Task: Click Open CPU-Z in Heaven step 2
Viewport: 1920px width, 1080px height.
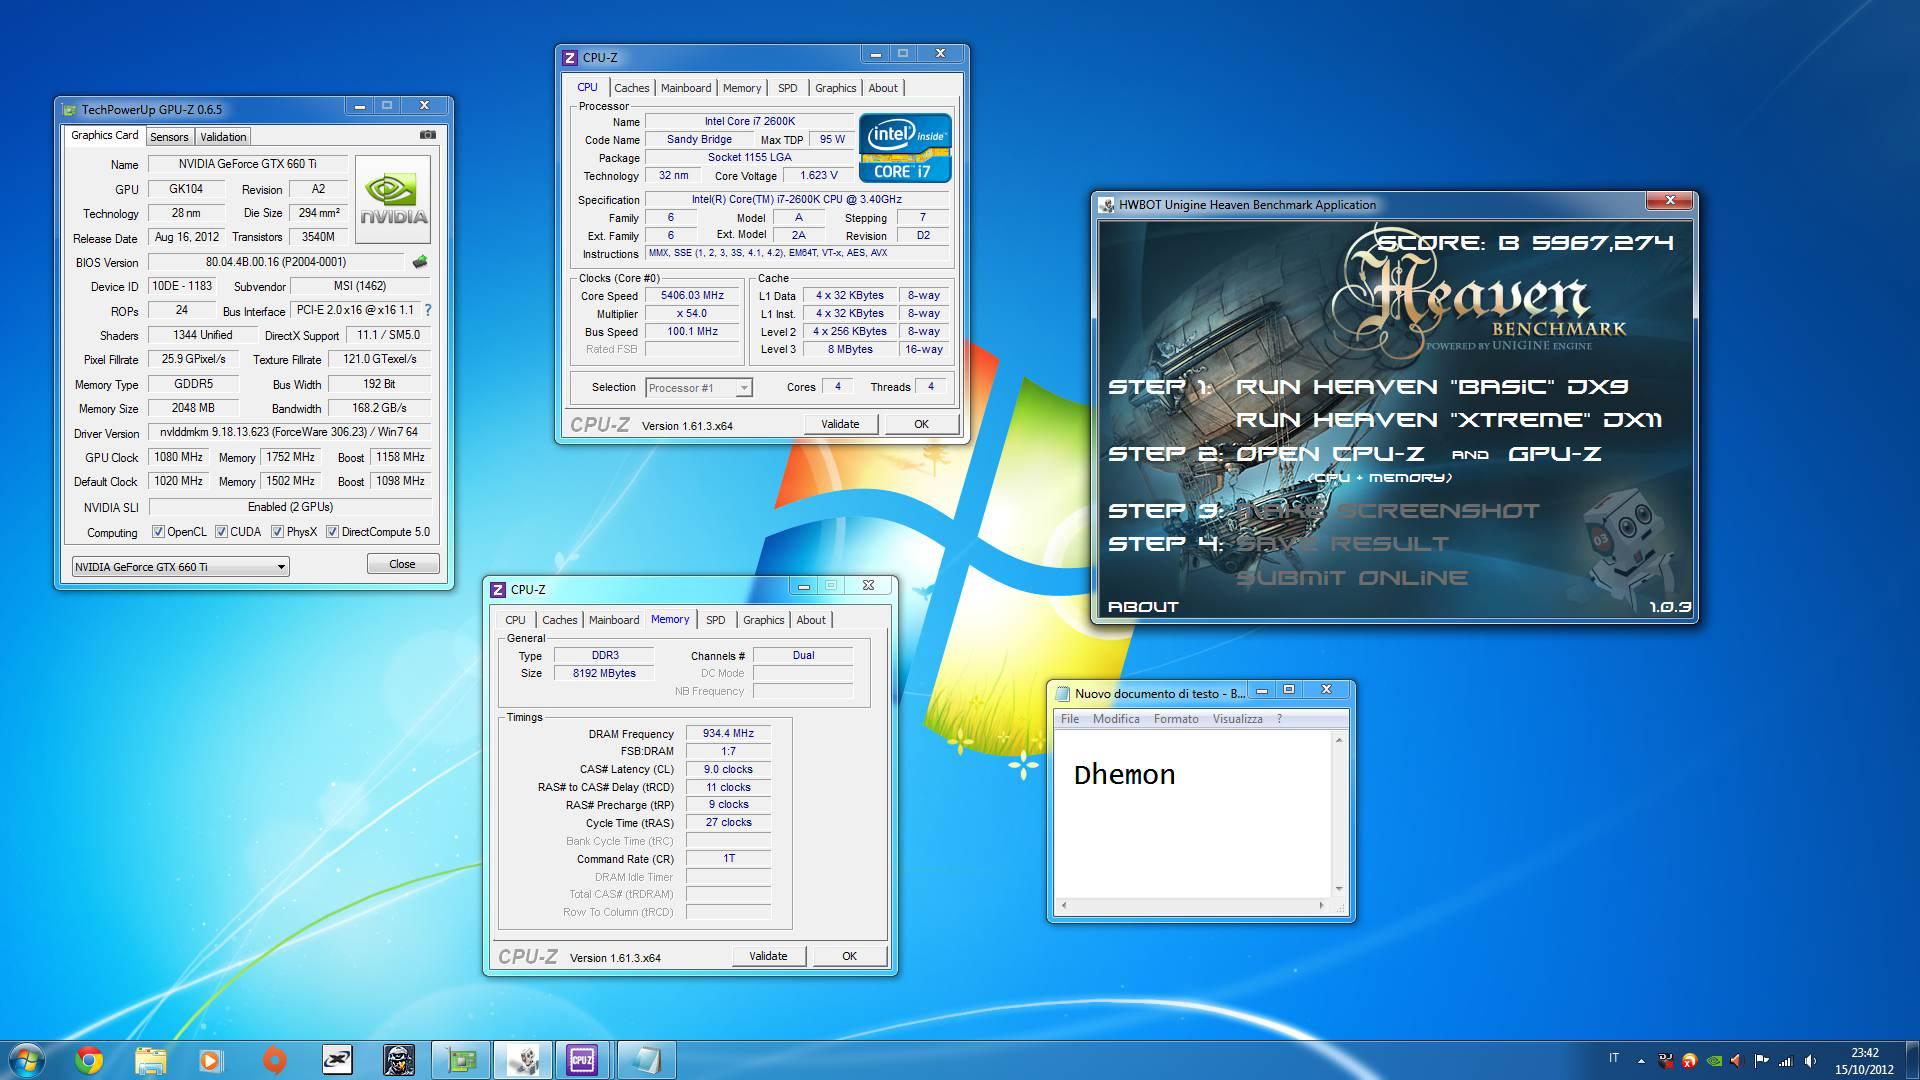Action: point(1330,454)
